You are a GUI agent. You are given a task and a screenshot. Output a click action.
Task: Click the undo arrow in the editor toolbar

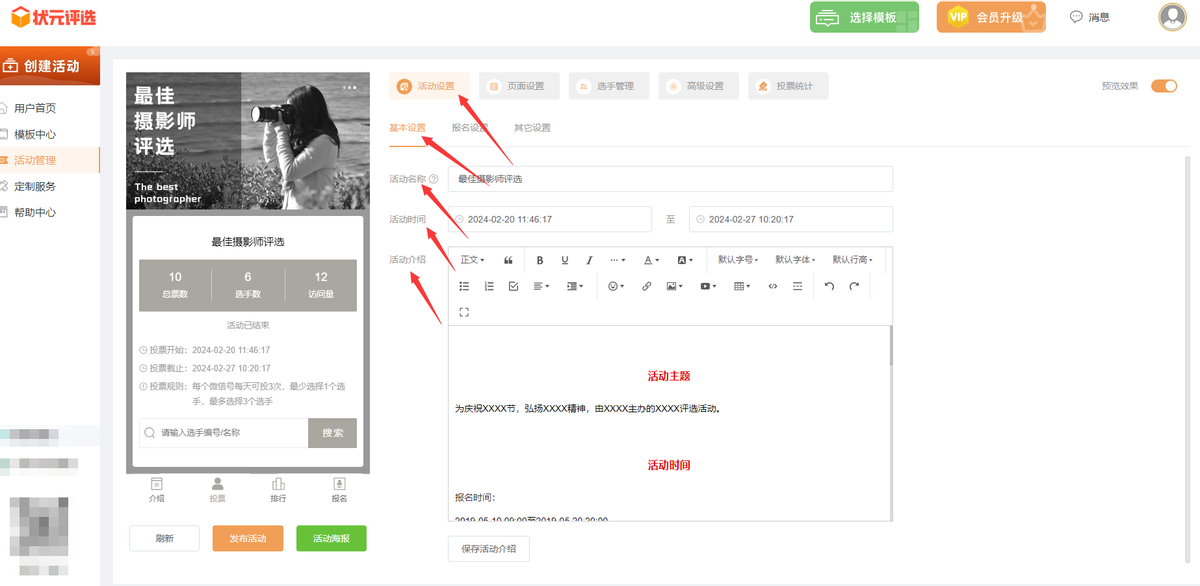coord(829,286)
